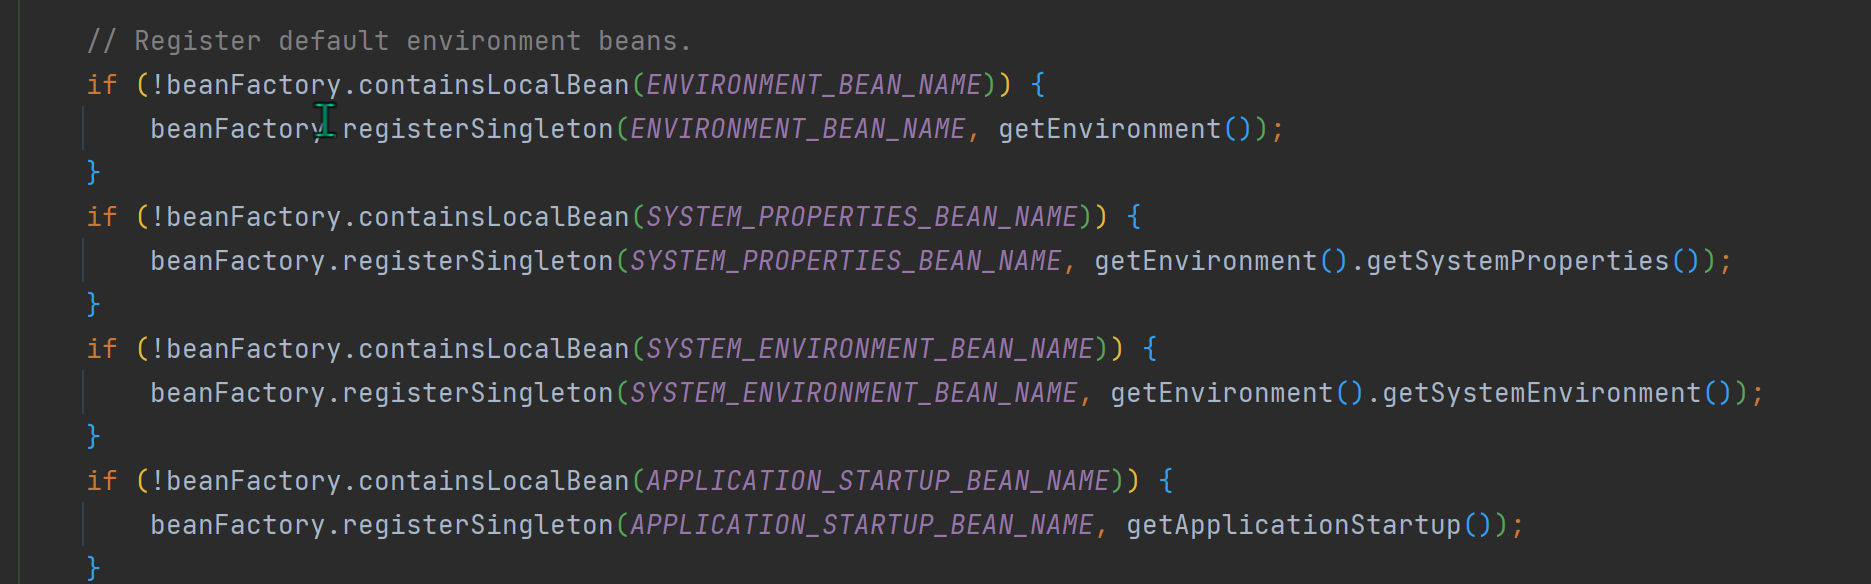Click containsLocalBean before (ENVIRONMENT_BEAN_NAME)) {
Viewport: 1871px width, 584px height.
click(494, 85)
